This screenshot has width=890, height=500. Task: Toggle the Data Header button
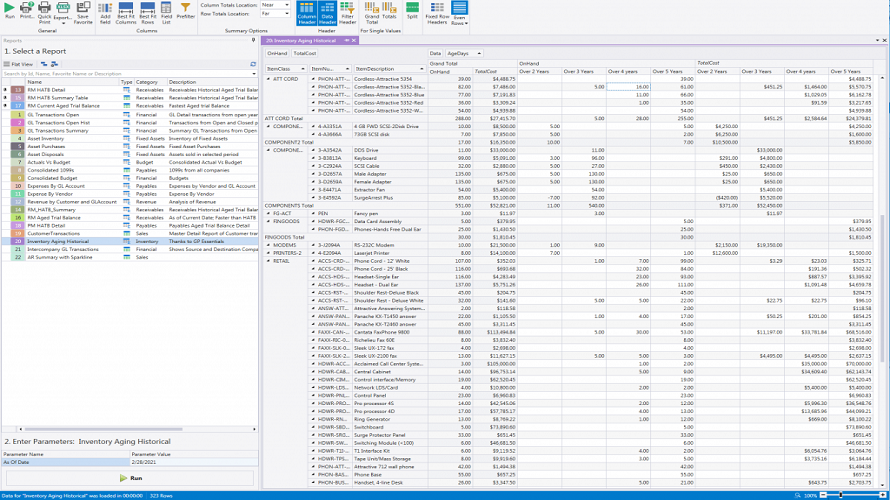click(x=327, y=13)
